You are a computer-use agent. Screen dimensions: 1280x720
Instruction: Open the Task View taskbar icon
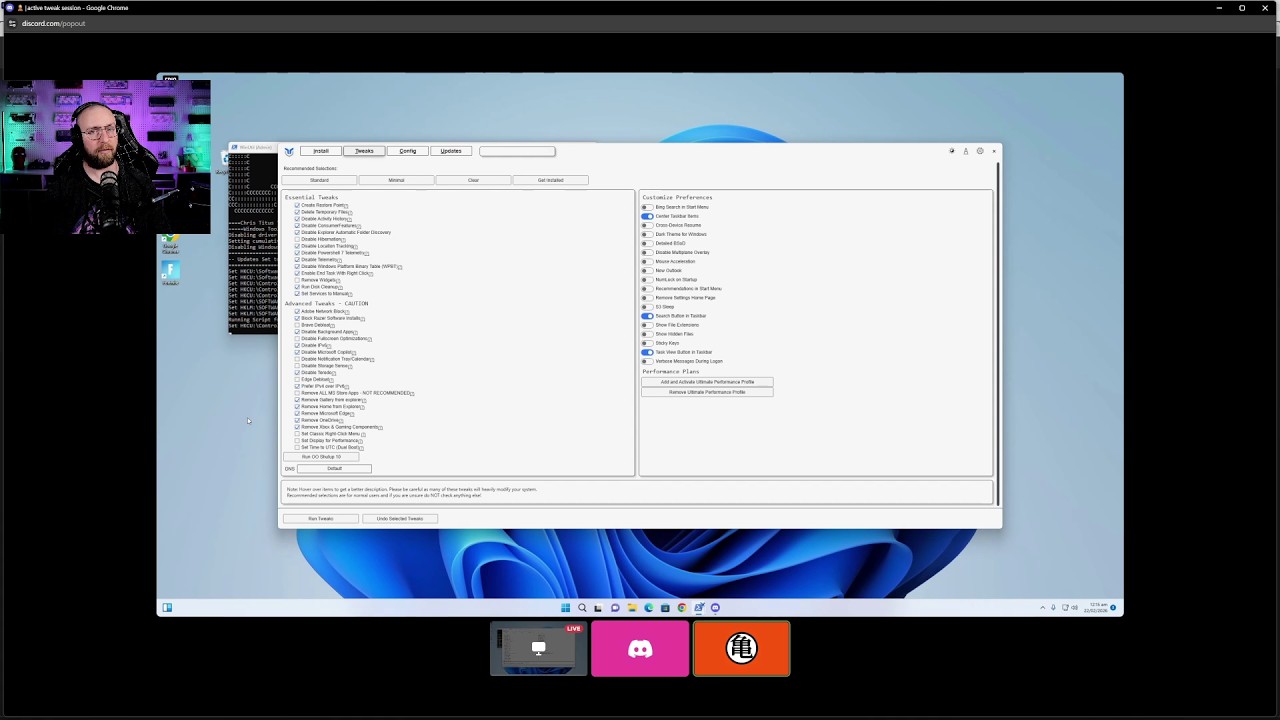598,607
